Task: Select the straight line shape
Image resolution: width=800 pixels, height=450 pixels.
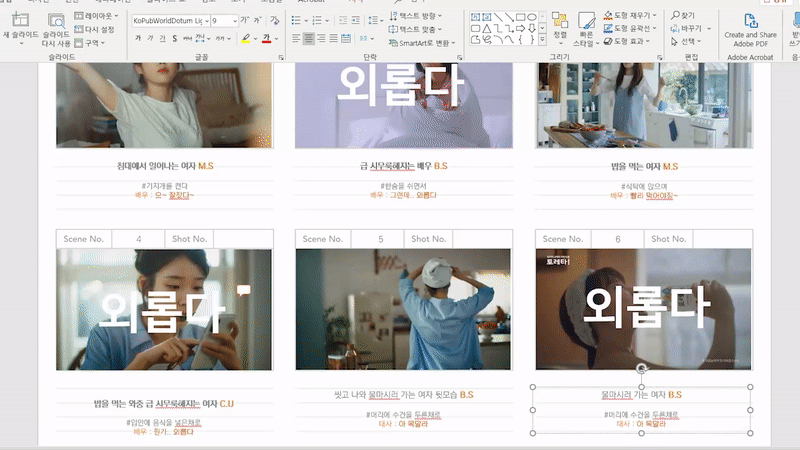Action: point(497,17)
